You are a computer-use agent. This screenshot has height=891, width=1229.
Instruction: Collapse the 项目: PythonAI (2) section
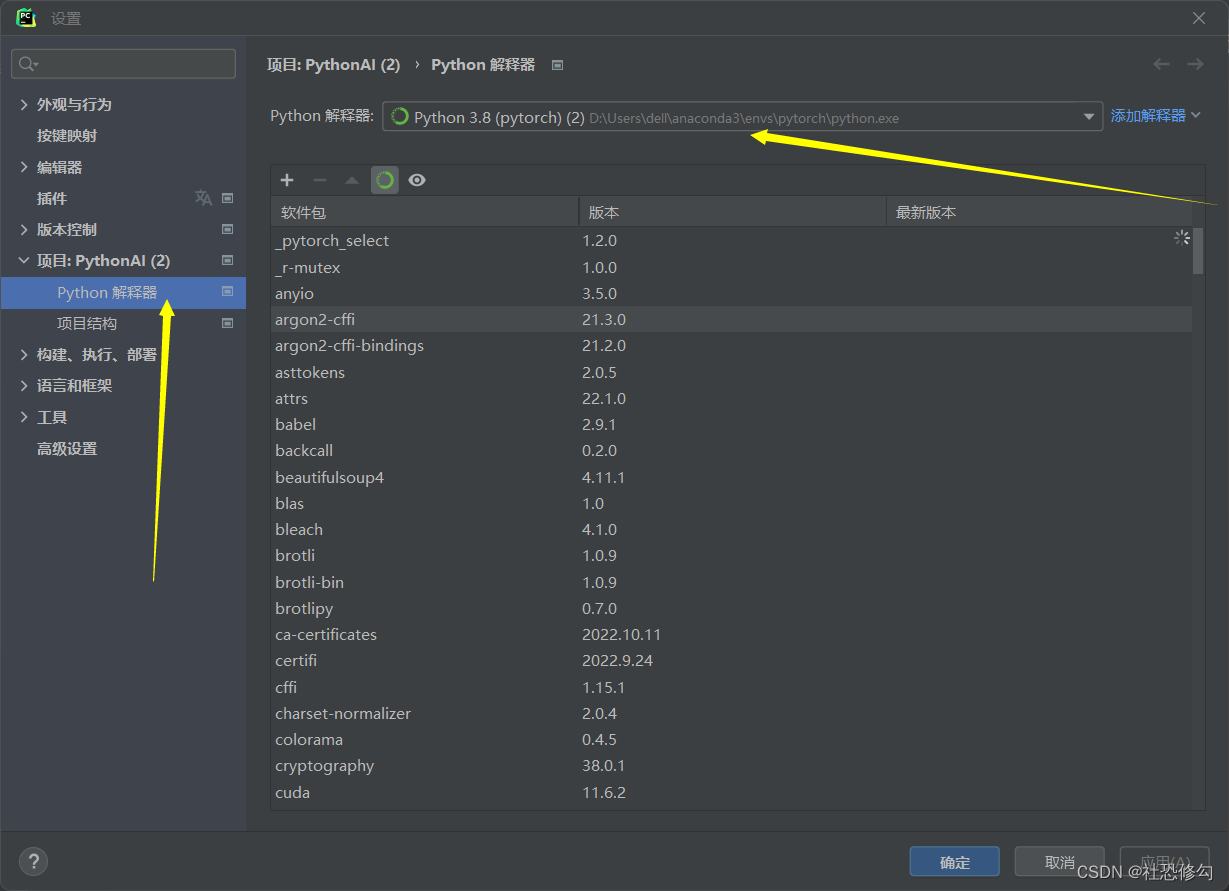(23, 260)
